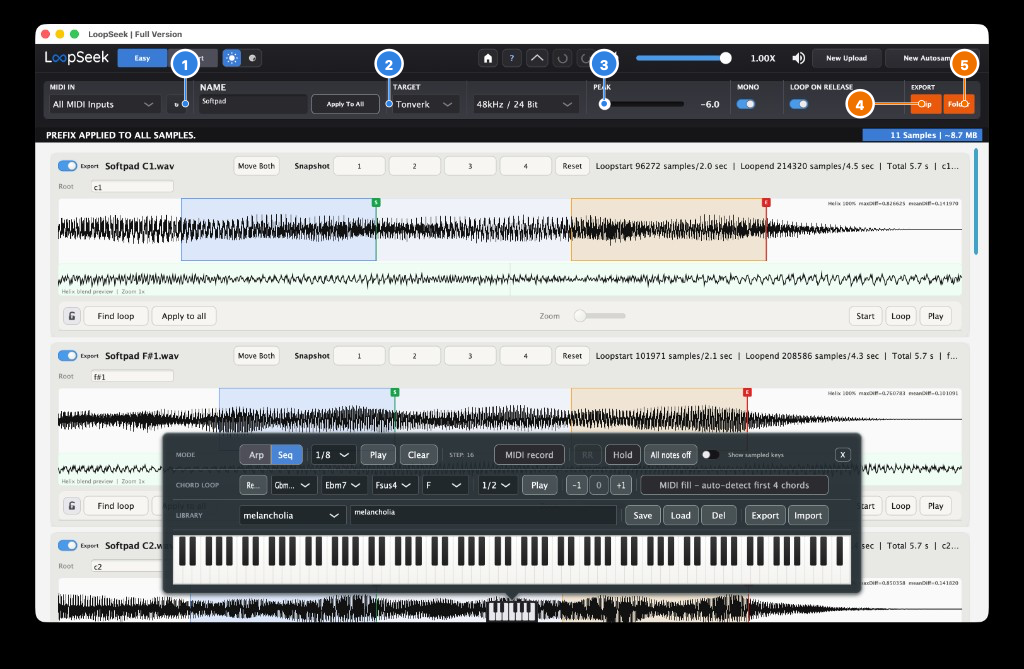Open the melancholia library dropdown

(x=291, y=515)
